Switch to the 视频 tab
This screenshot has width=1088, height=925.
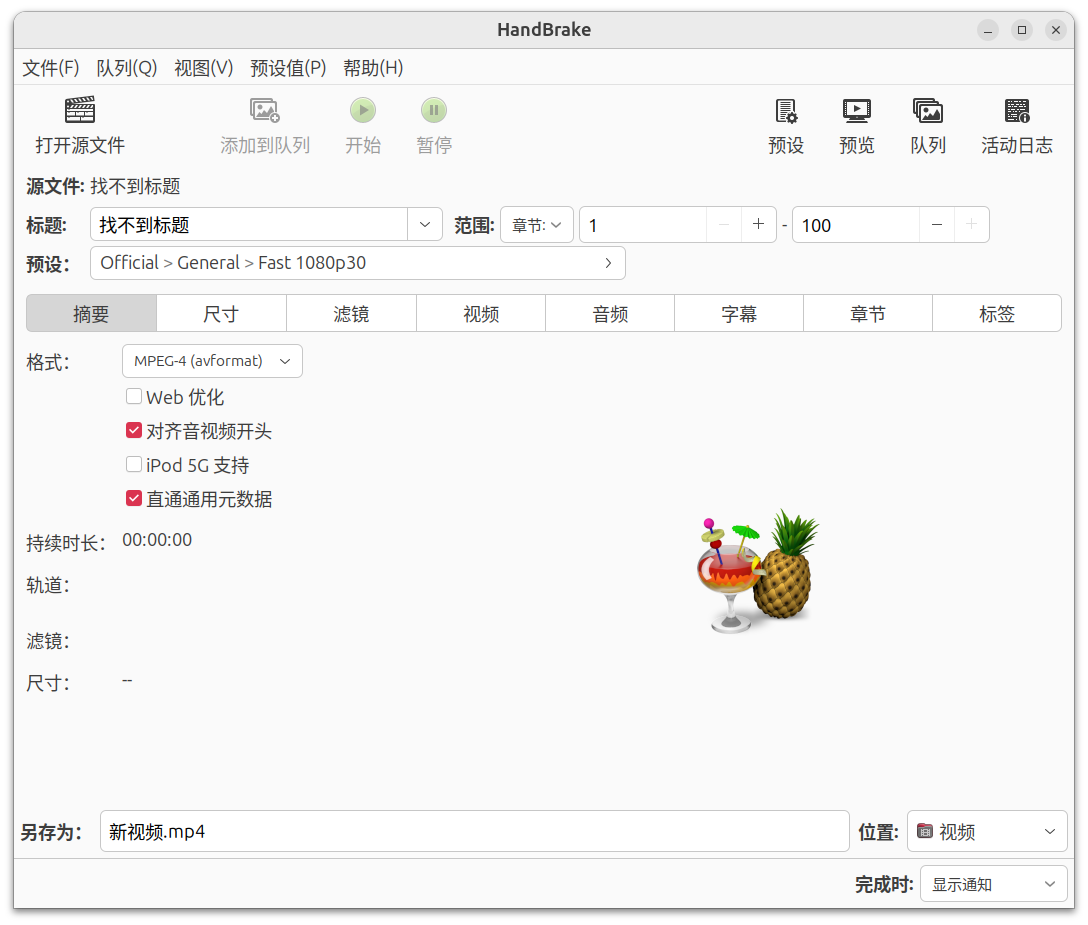pyautogui.click(x=481, y=314)
